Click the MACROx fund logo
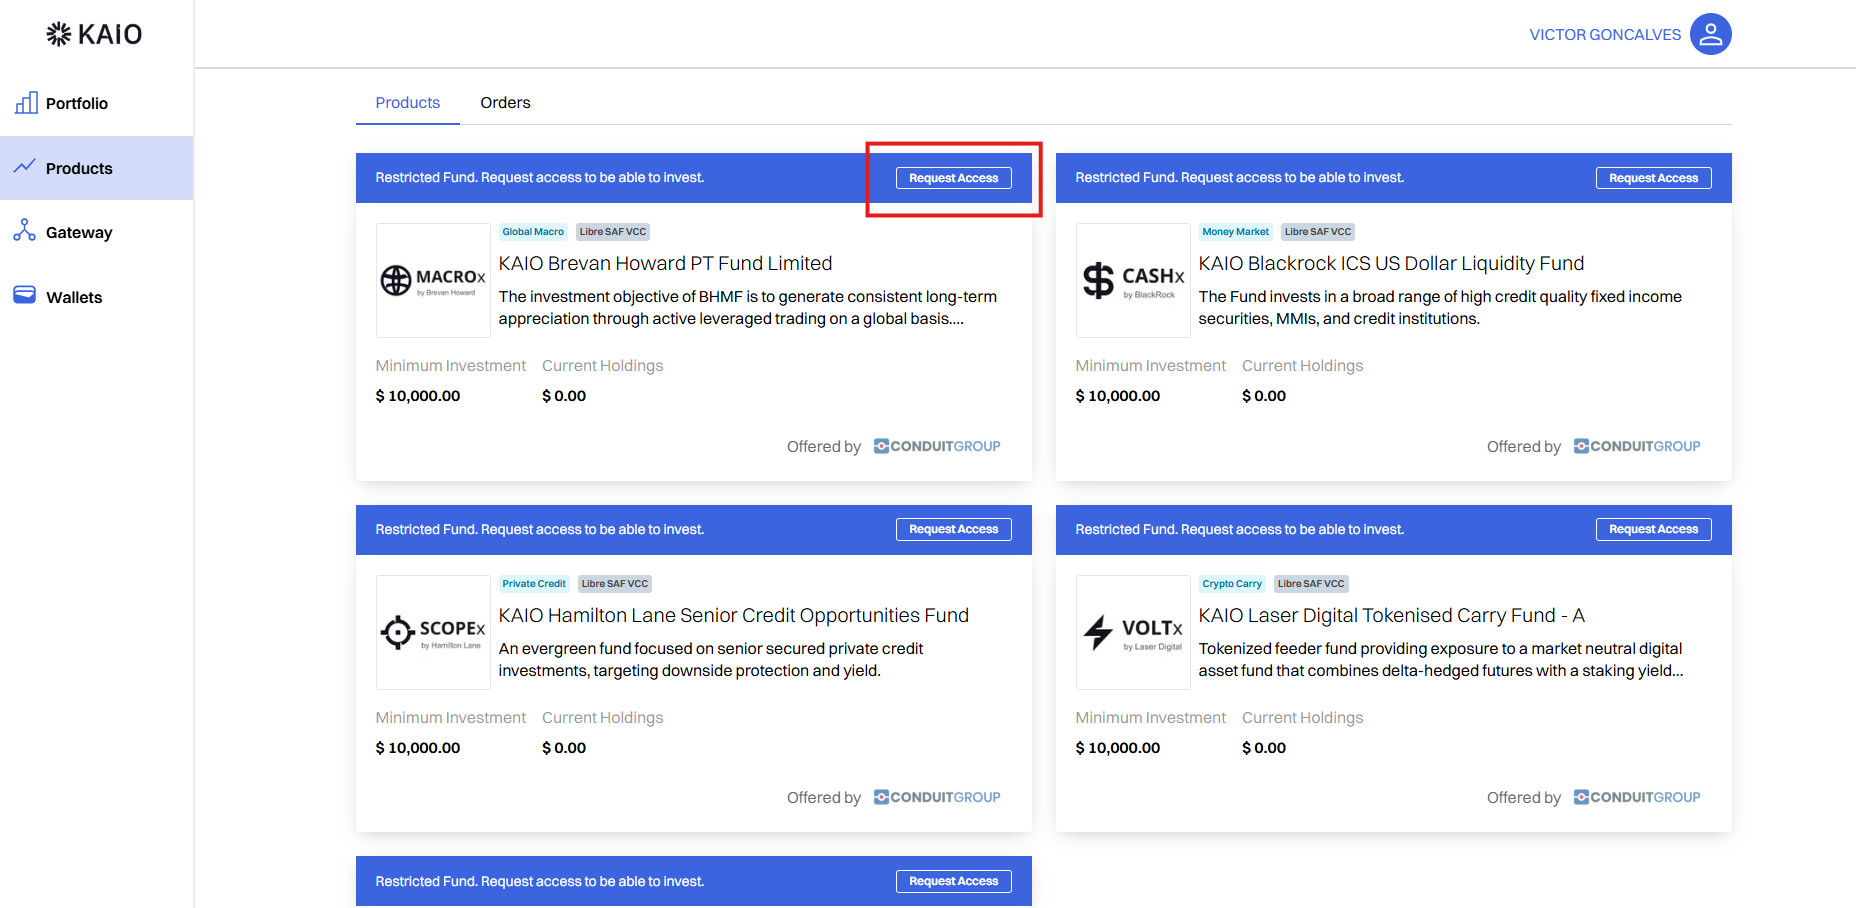1856x908 pixels. pyautogui.click(x=433, y=280)
